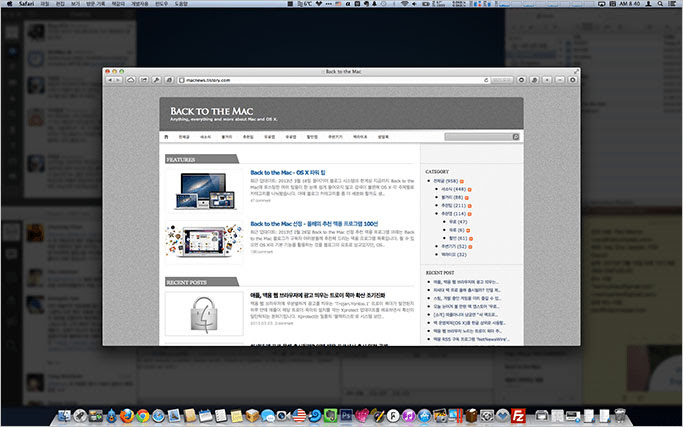Image resolution: width=683 pixels, height=427 pixels.
Task: Open FileZilla from the Dock
Action: tap(518, 415)
